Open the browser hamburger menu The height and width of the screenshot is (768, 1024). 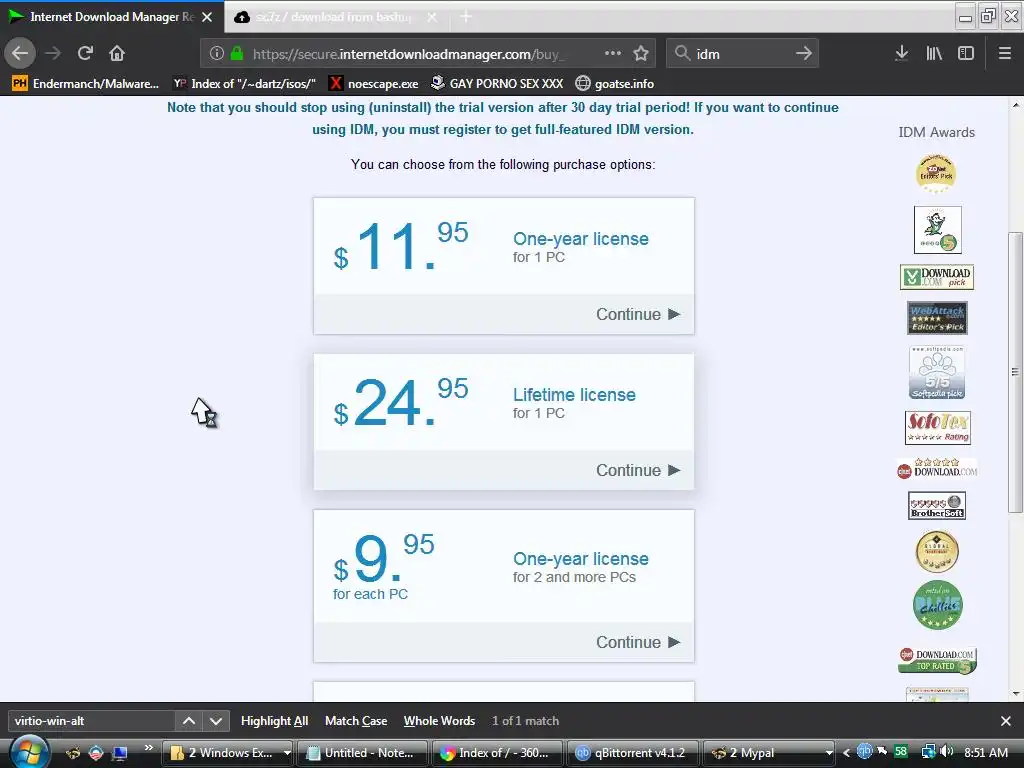point(1005,54)
